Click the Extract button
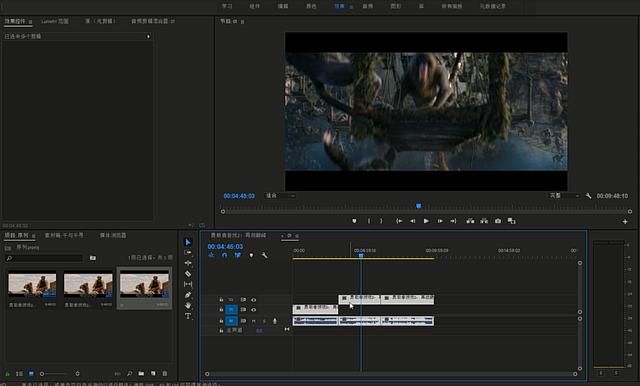The width and height of the screenshot is (640, 386). [484, 221]
